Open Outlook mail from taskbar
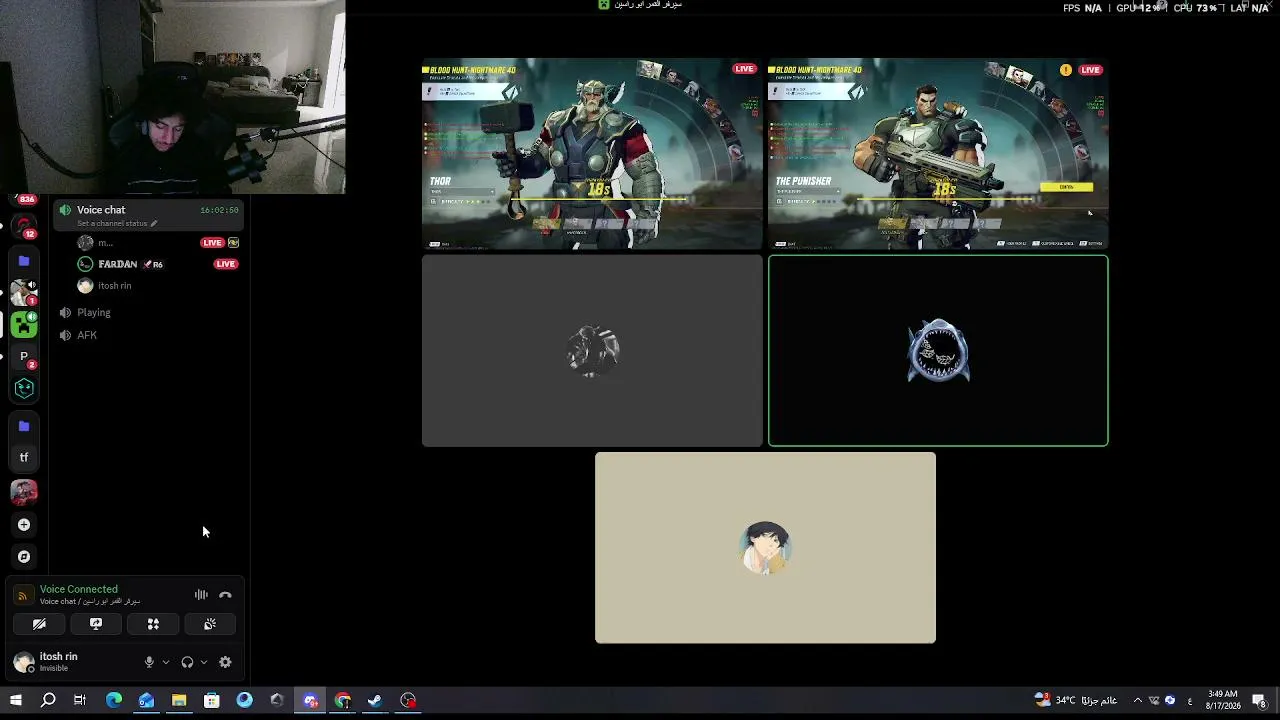1280x720 pixels. point(146,701)
